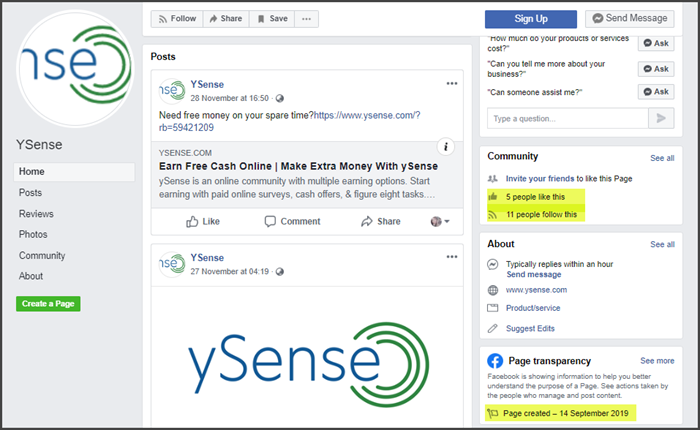This screenshot has height=430, width=700.
Task: Click the Facebook logo in Page transparency
Action: (x=495, y=361)
